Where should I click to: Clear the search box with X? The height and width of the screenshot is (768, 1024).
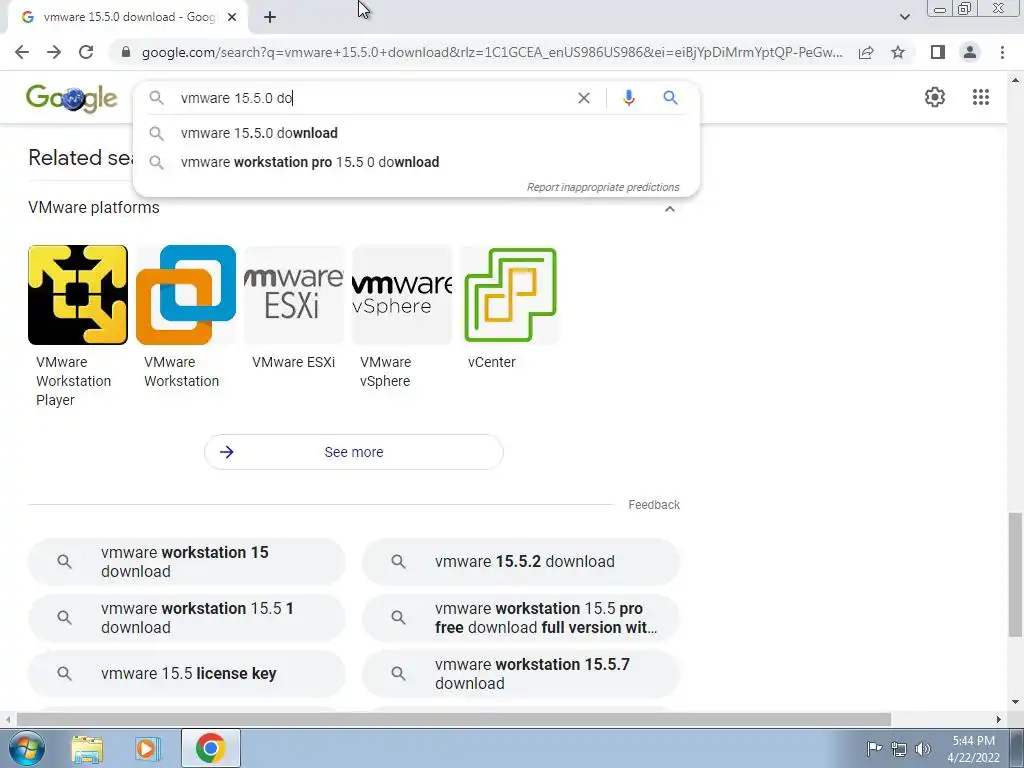pyautogui.click(x=584, y=98)
